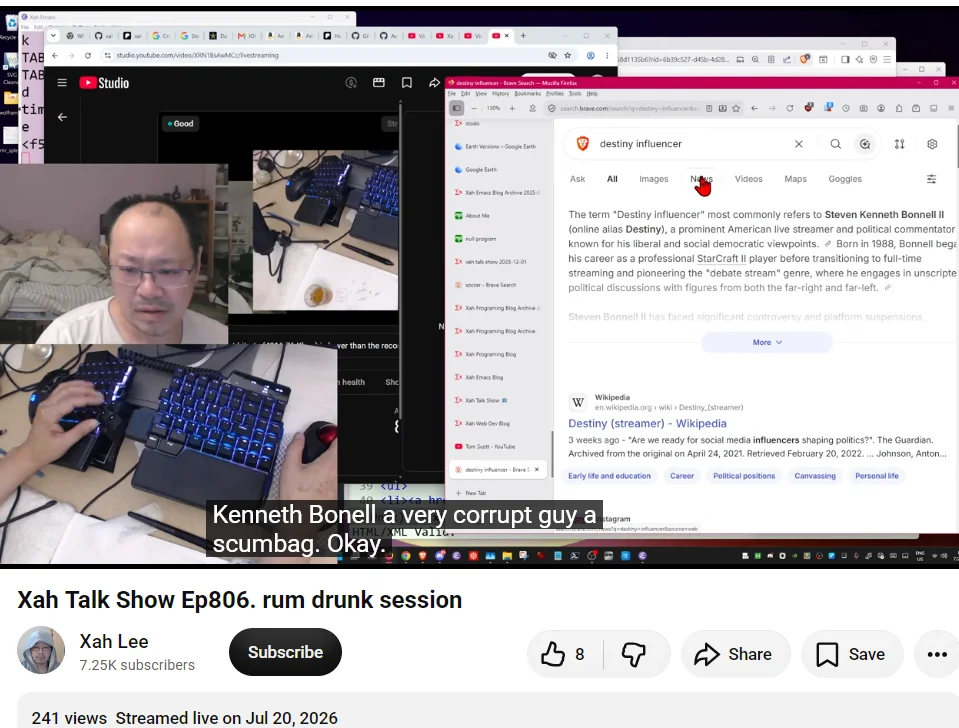
Task: Go back in Firefox toolbar
Action: pos(755,108)
